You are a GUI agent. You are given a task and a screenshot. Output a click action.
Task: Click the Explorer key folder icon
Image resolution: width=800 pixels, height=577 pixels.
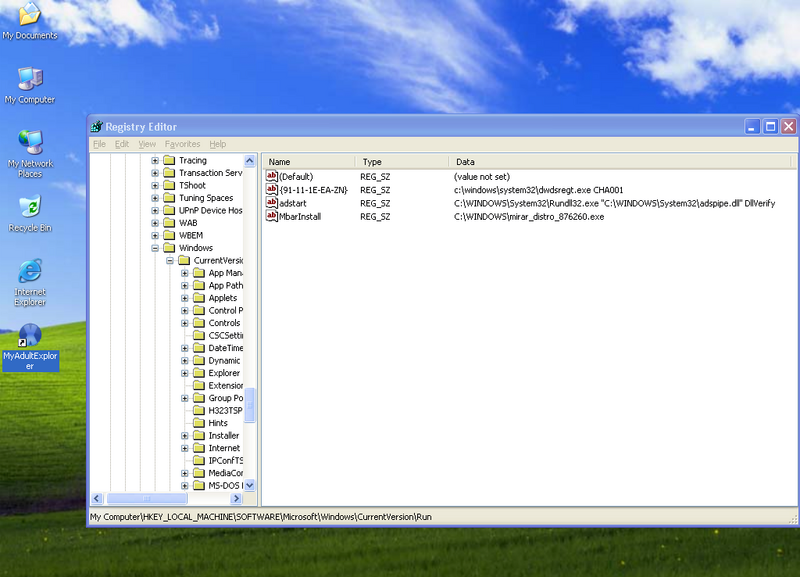198,373
